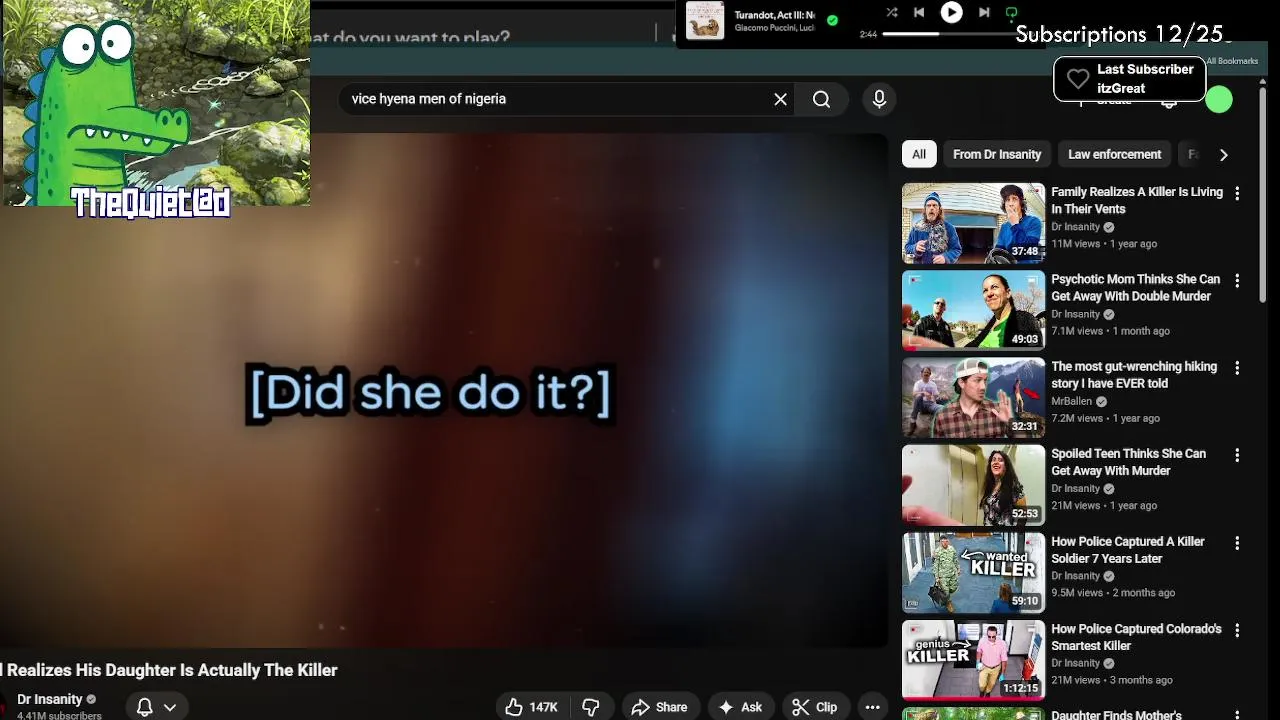The width and height of the screenshot is (1280, 720).
Task: Open options menu for Family Realizes A Killer video
Action: 1237,194
